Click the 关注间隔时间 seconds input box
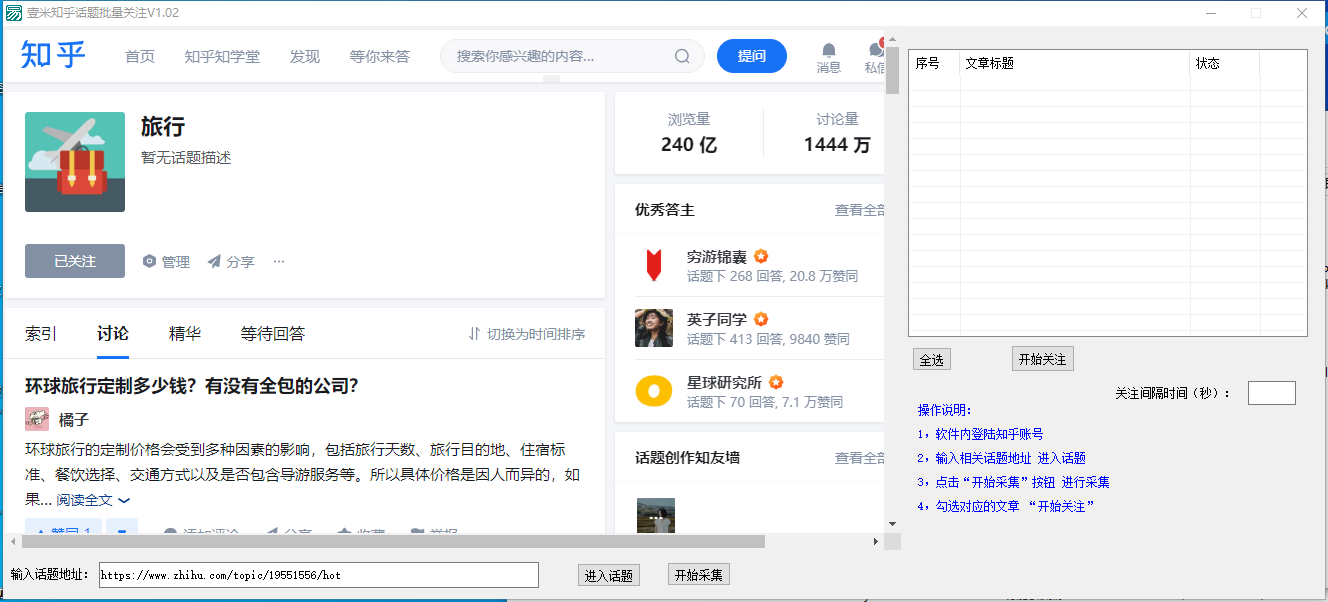The width and height of the screenshot is (1328, 602). [x=1272, y=393]
